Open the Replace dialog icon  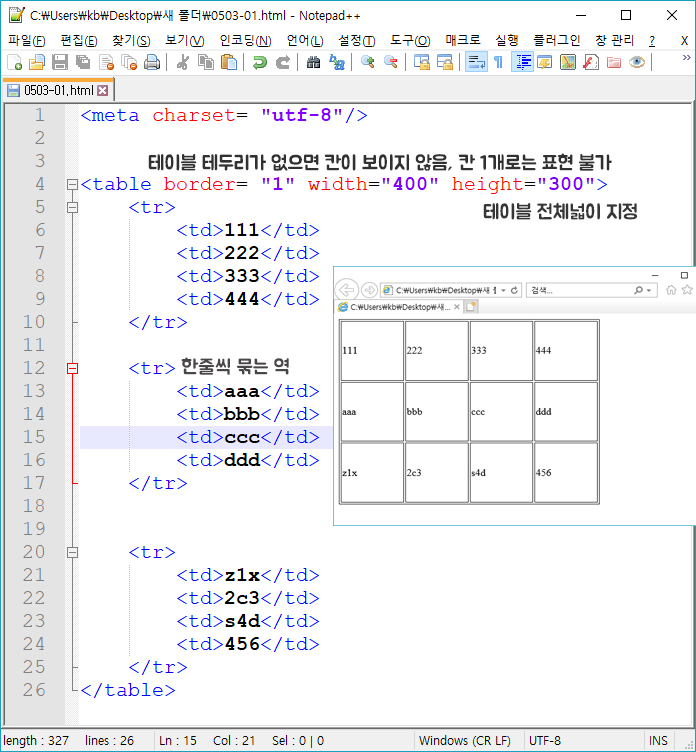click(337, 62)
